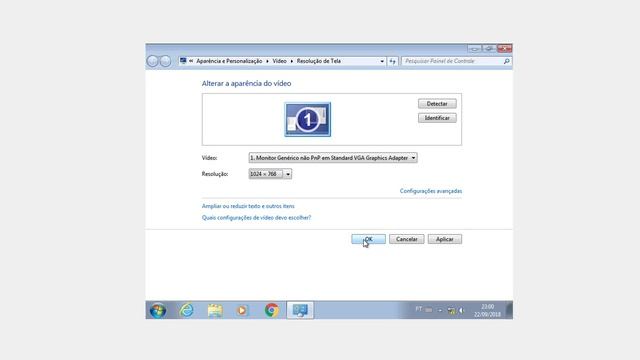Click the Show Desktop strip at taskbar end
The image size is (640, 360).
509,310
